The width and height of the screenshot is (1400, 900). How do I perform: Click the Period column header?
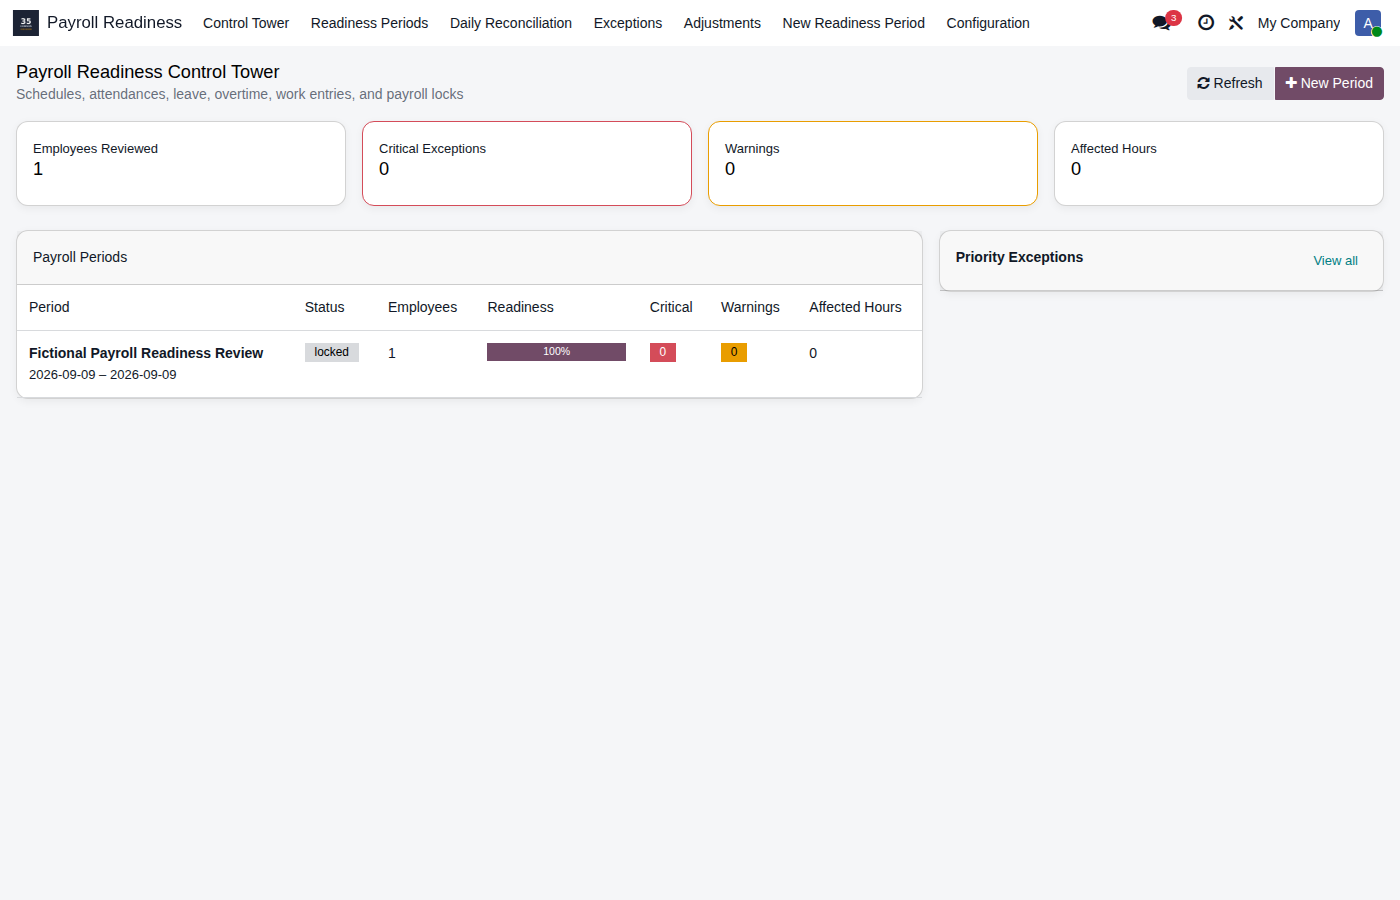click(49, 307)
